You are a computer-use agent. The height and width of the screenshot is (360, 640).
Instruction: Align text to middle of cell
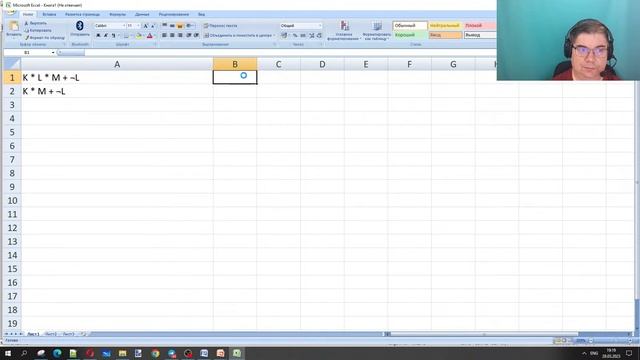(172, 26)
